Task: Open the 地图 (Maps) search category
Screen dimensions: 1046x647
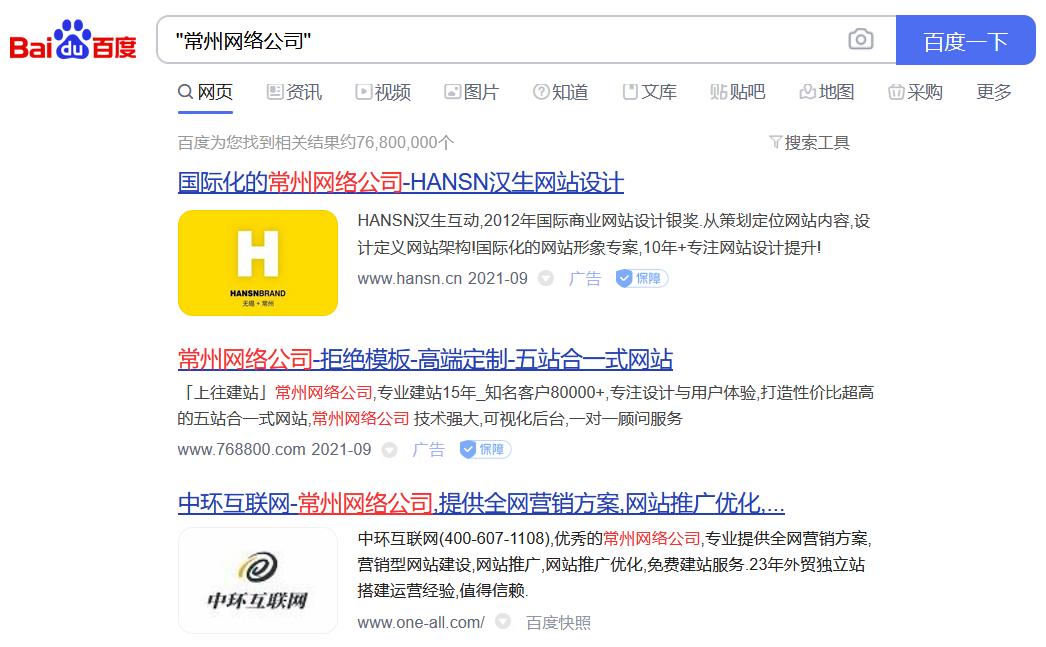Action: 829,91
